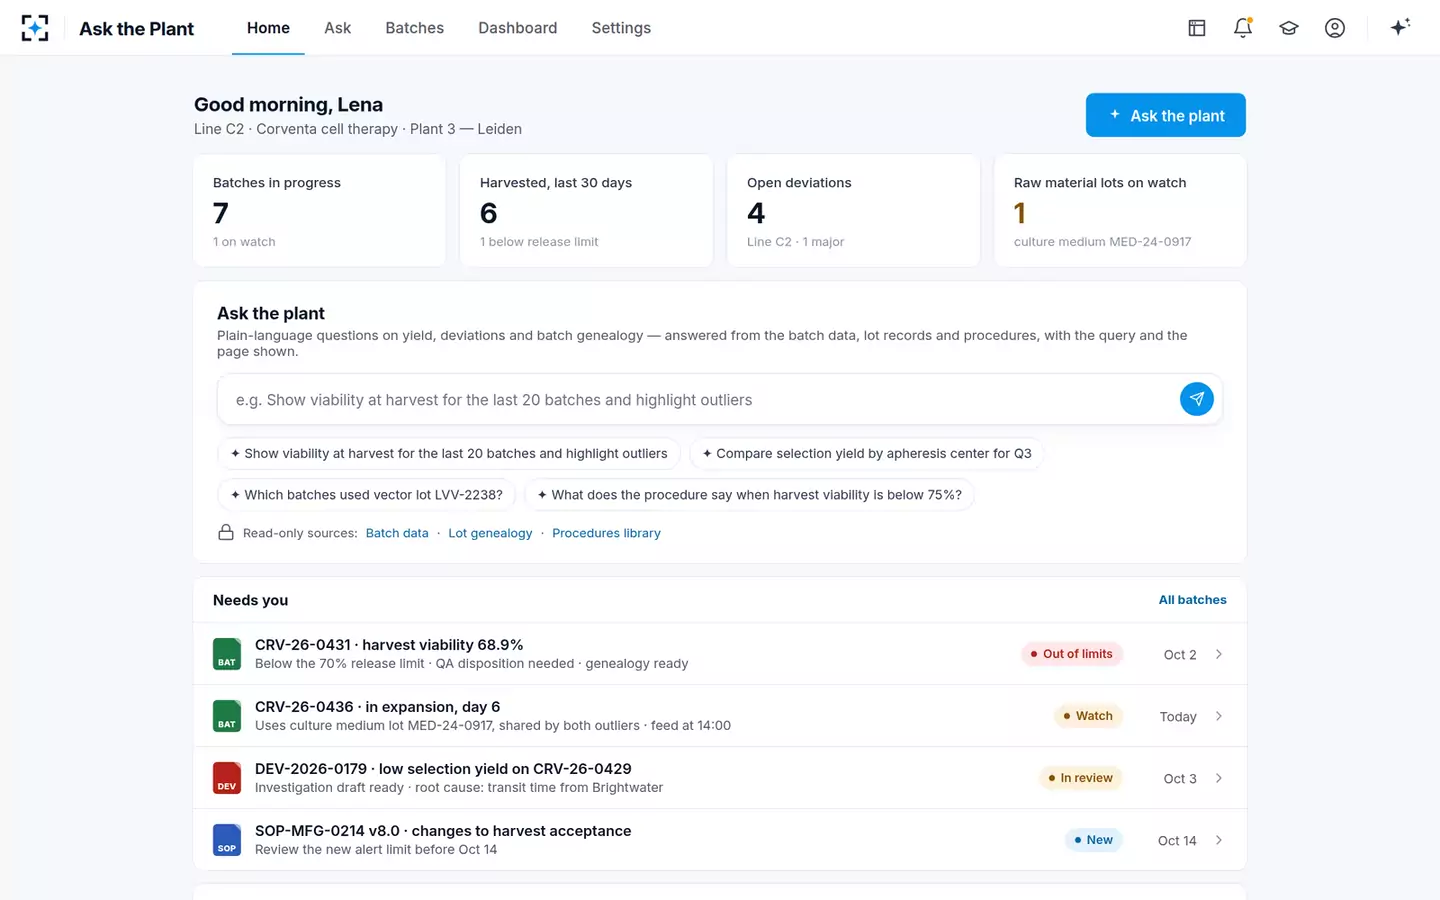Click the red DEV icon for DEV-2026-0179
Screen dimensions: 1440x900
point(227,778)
